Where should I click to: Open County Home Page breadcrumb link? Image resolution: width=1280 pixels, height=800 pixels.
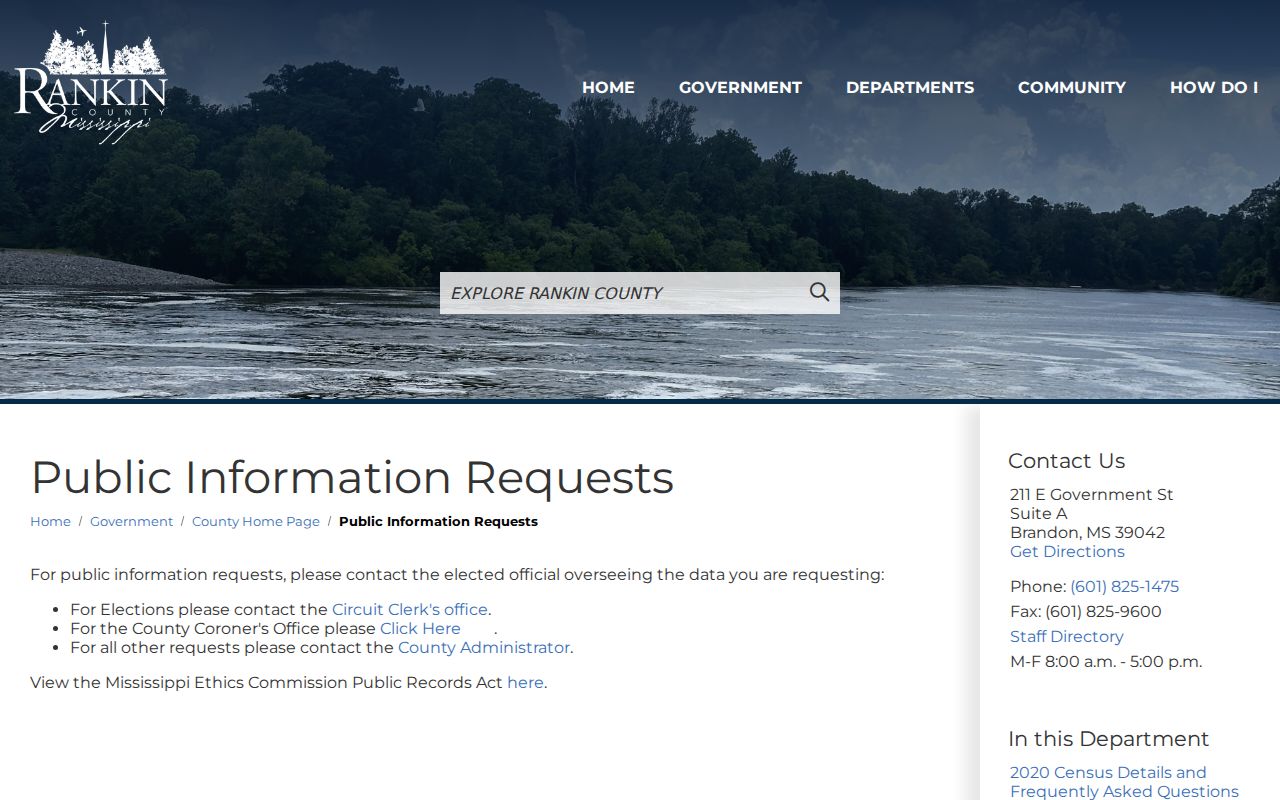(256, 521)
